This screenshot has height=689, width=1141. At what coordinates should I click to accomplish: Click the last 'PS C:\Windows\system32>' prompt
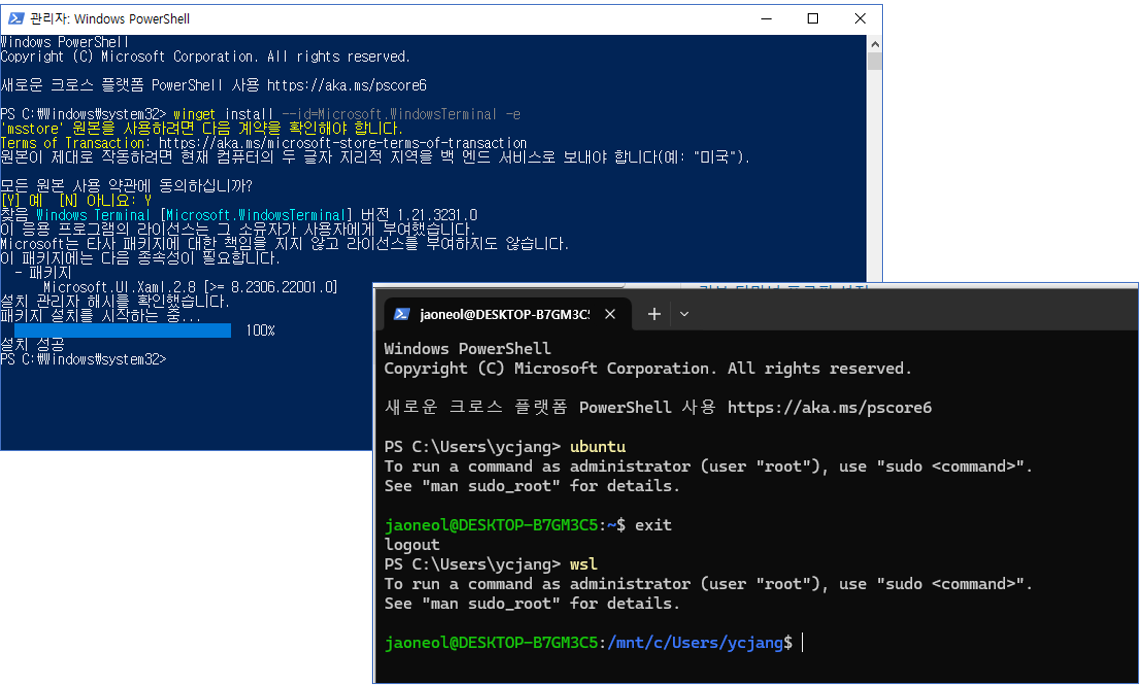83,359
